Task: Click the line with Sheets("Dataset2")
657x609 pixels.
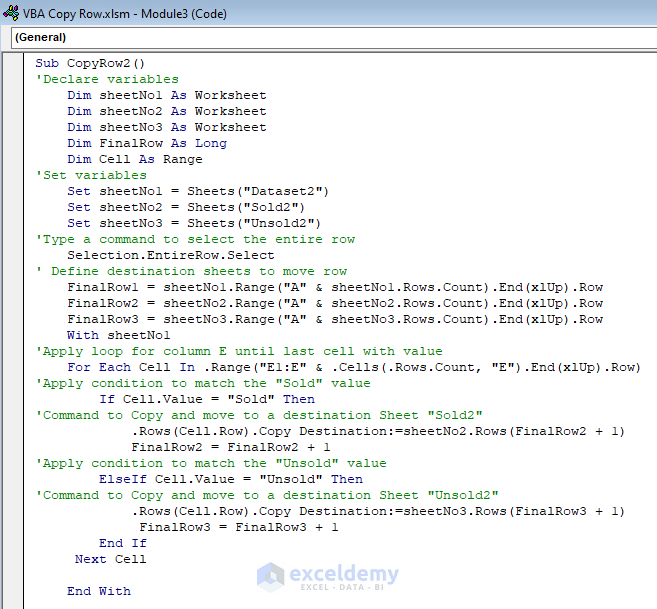Action: 198,191
